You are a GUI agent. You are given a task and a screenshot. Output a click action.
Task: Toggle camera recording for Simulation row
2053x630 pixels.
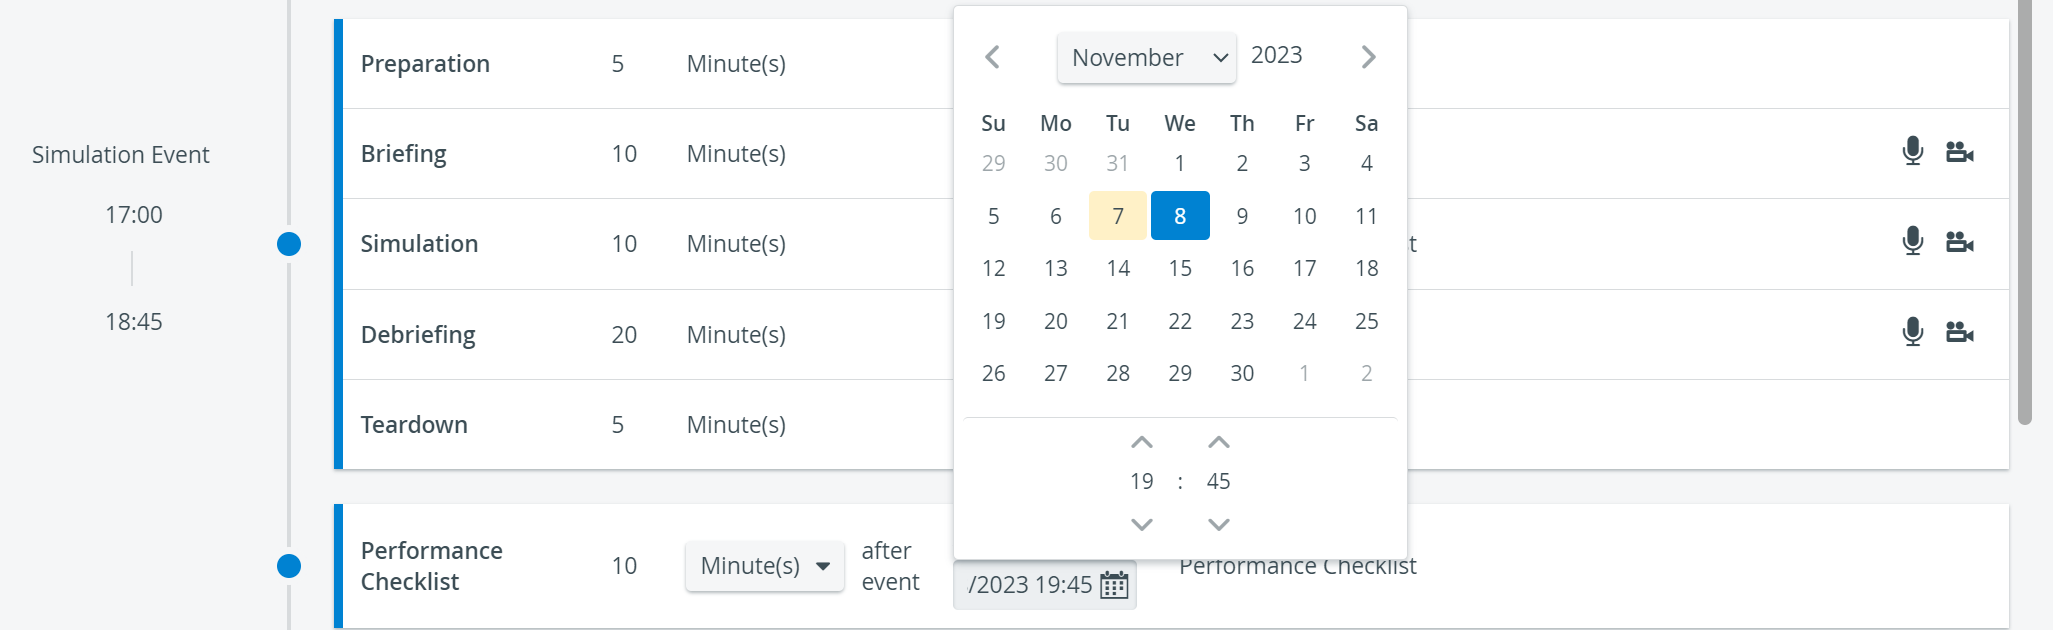point(1959,242)
